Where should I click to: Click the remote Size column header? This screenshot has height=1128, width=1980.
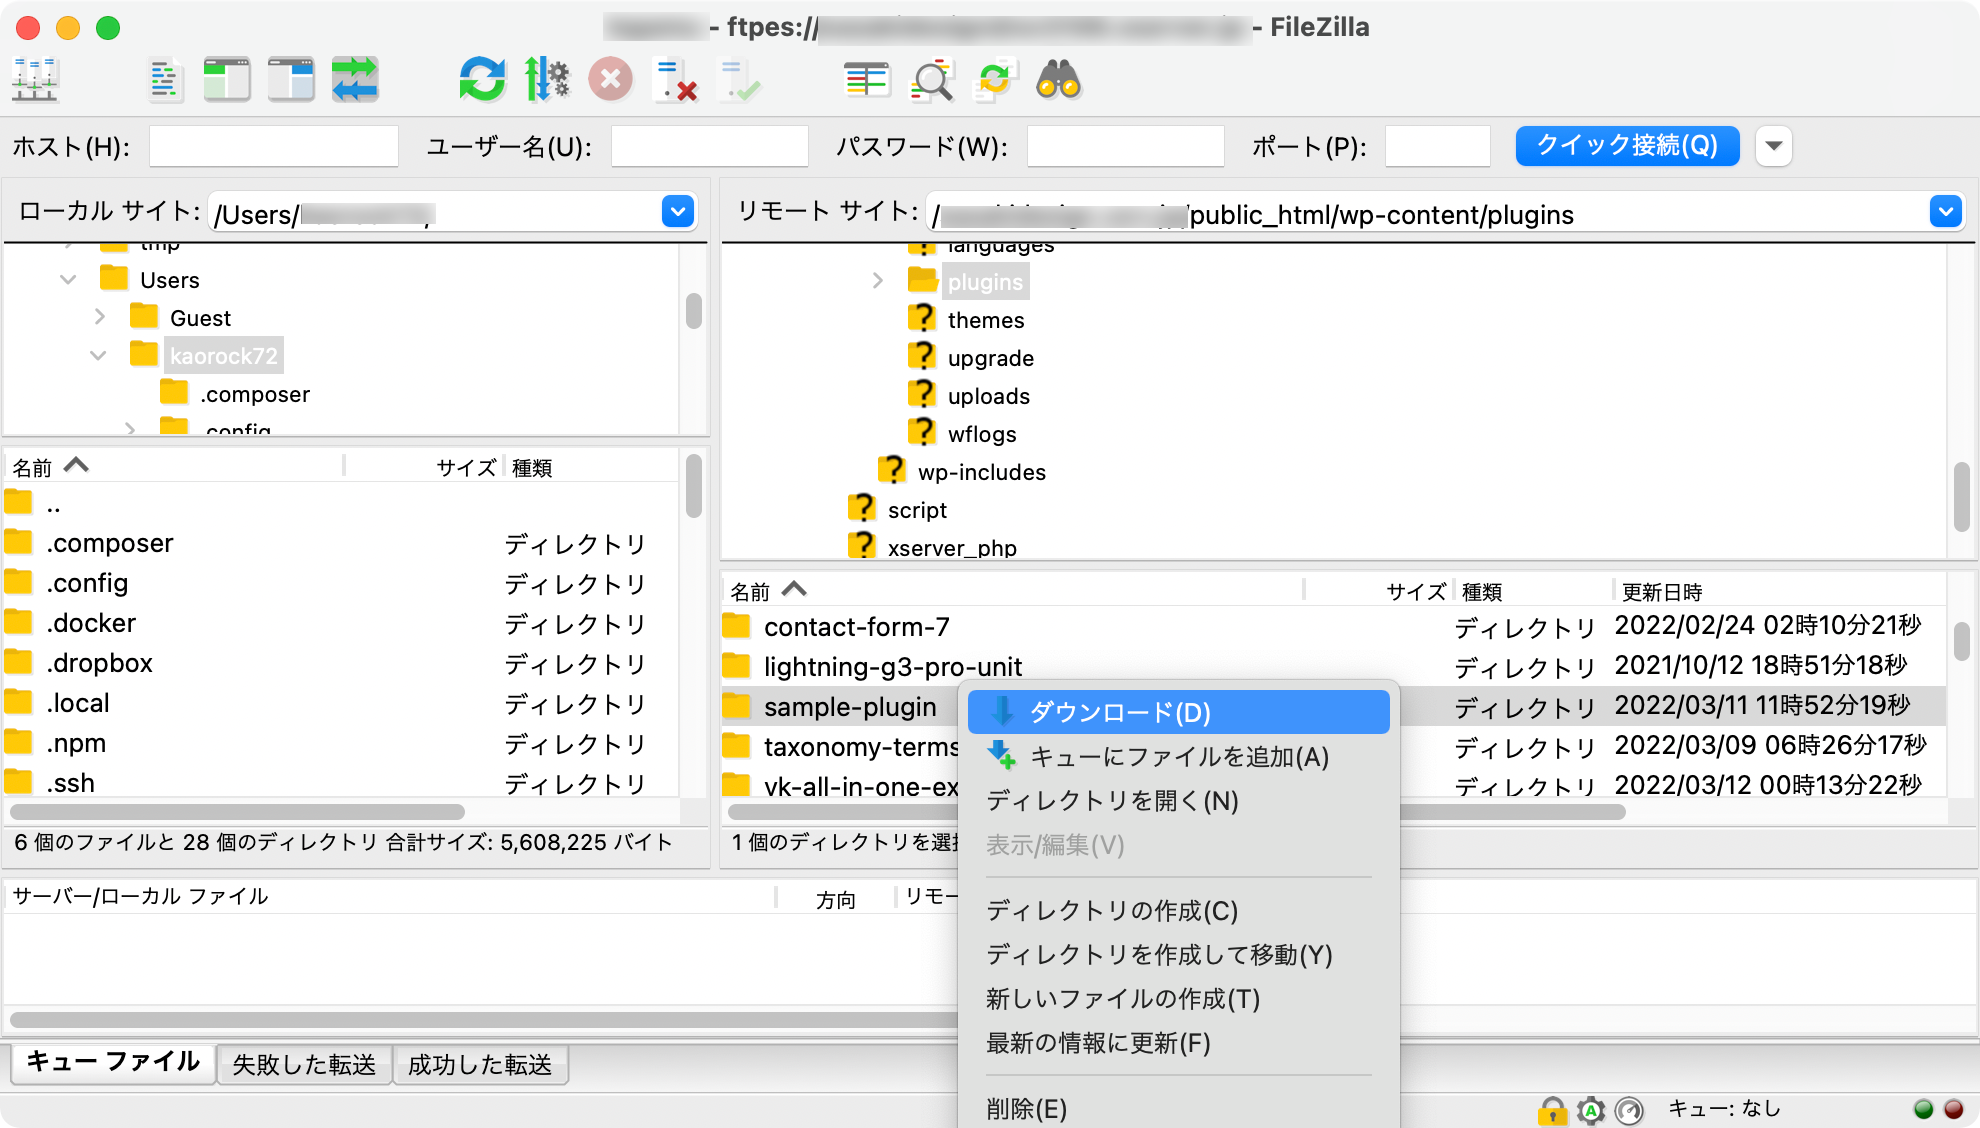pyautogui.click(x=1378, y=591)
